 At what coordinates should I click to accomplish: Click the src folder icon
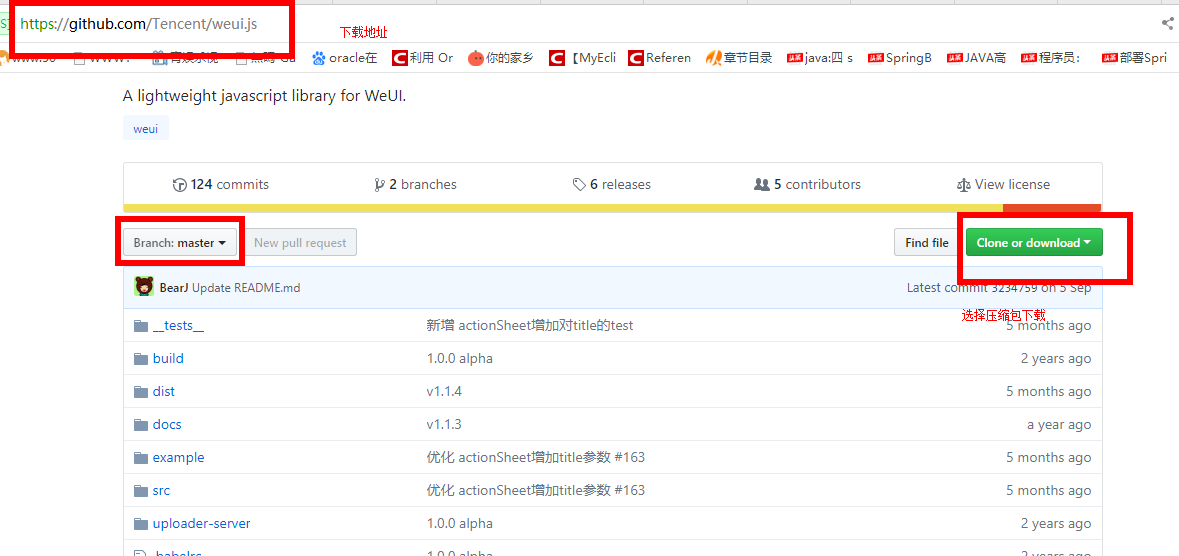point(141,491)
